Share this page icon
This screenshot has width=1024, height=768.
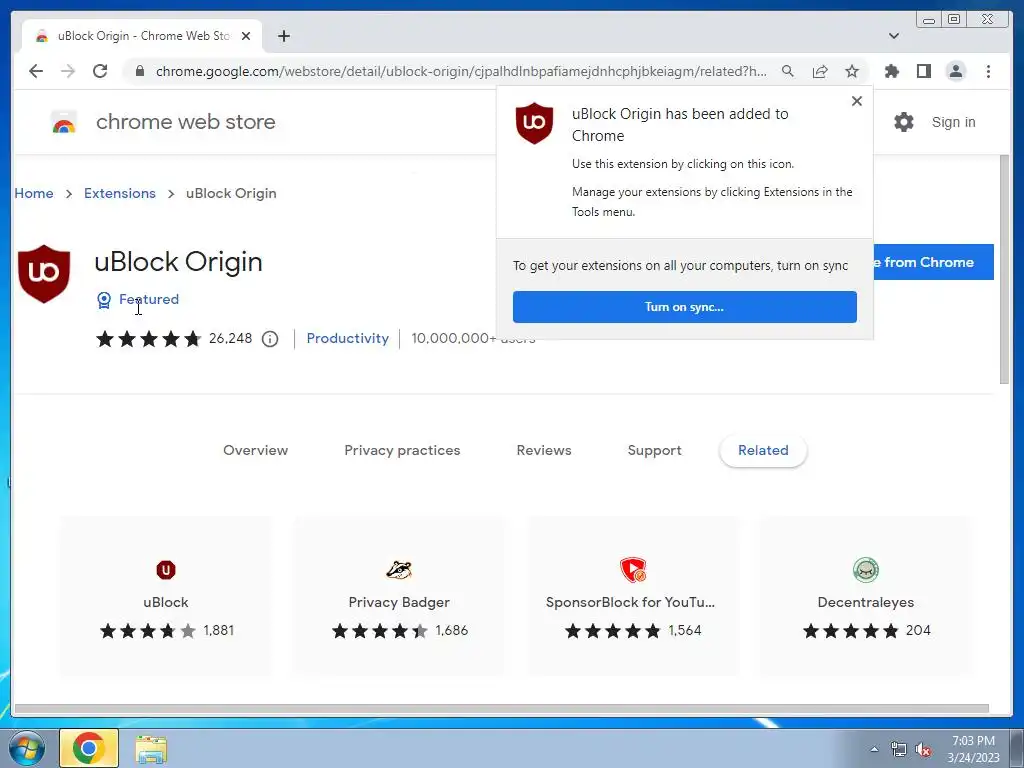tap(820, 71)
